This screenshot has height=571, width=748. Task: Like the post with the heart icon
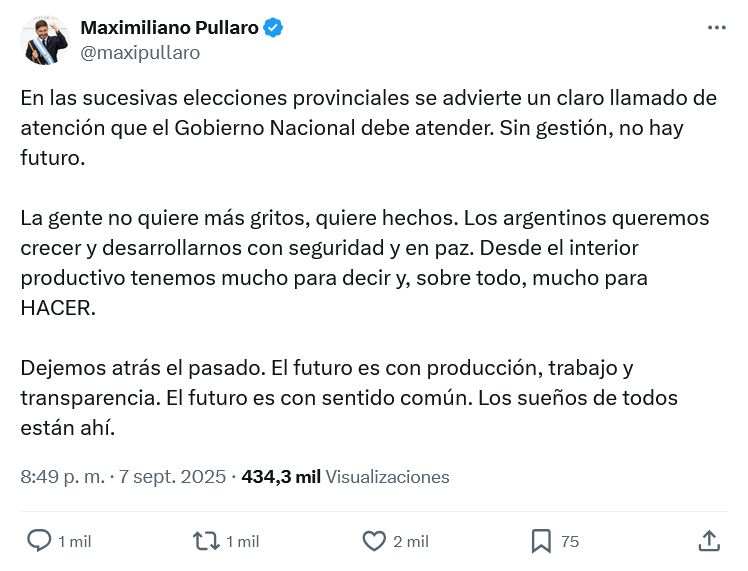point(374,541)
